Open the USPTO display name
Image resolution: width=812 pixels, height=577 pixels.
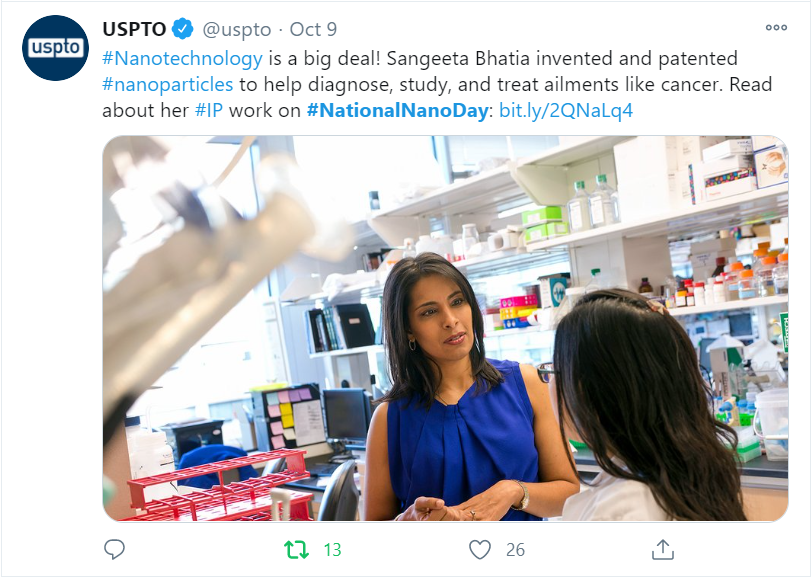click(134, 29)
